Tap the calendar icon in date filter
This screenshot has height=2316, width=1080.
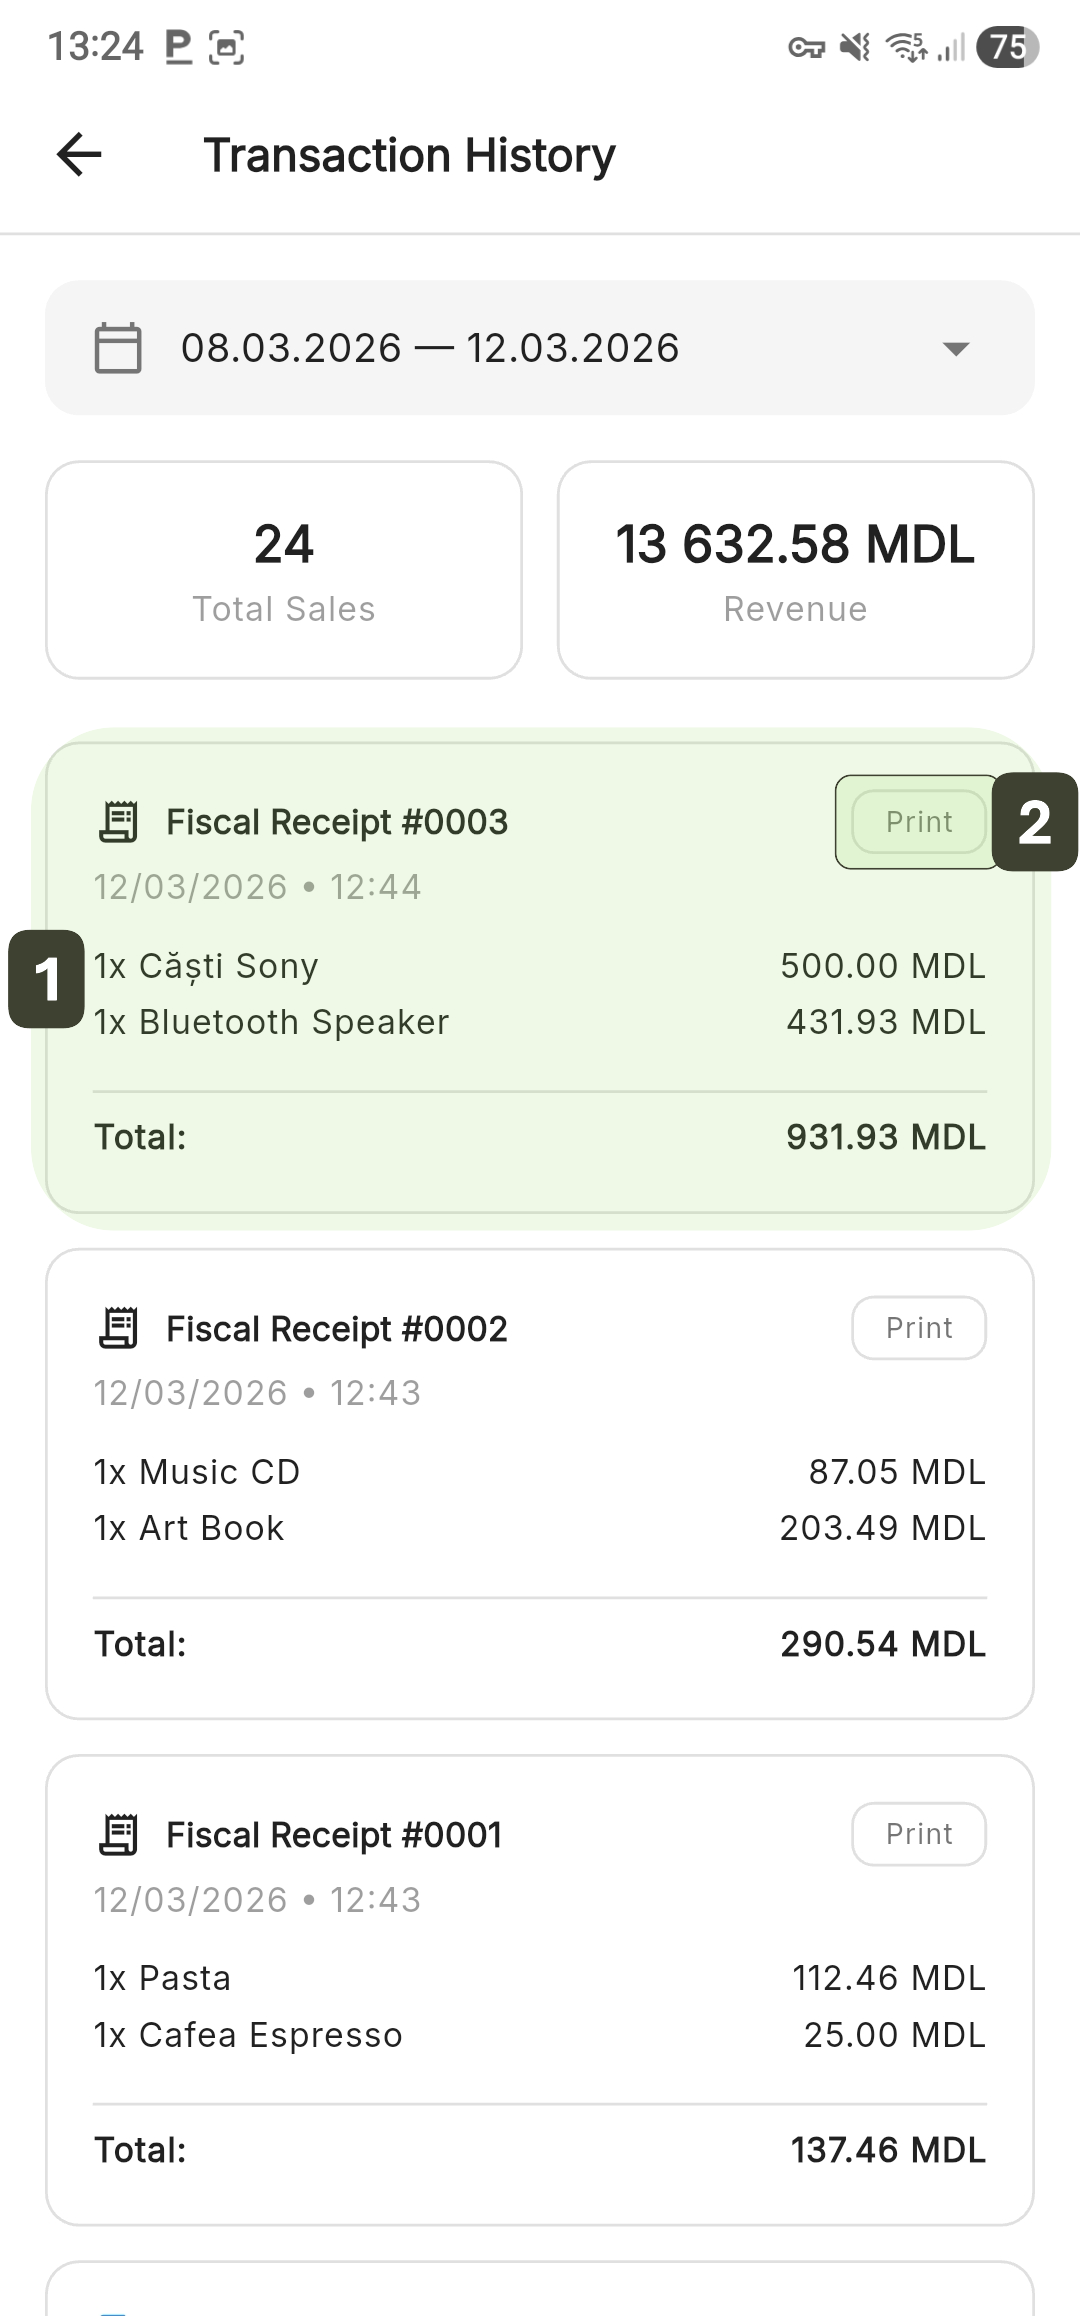tap(118, 348)
